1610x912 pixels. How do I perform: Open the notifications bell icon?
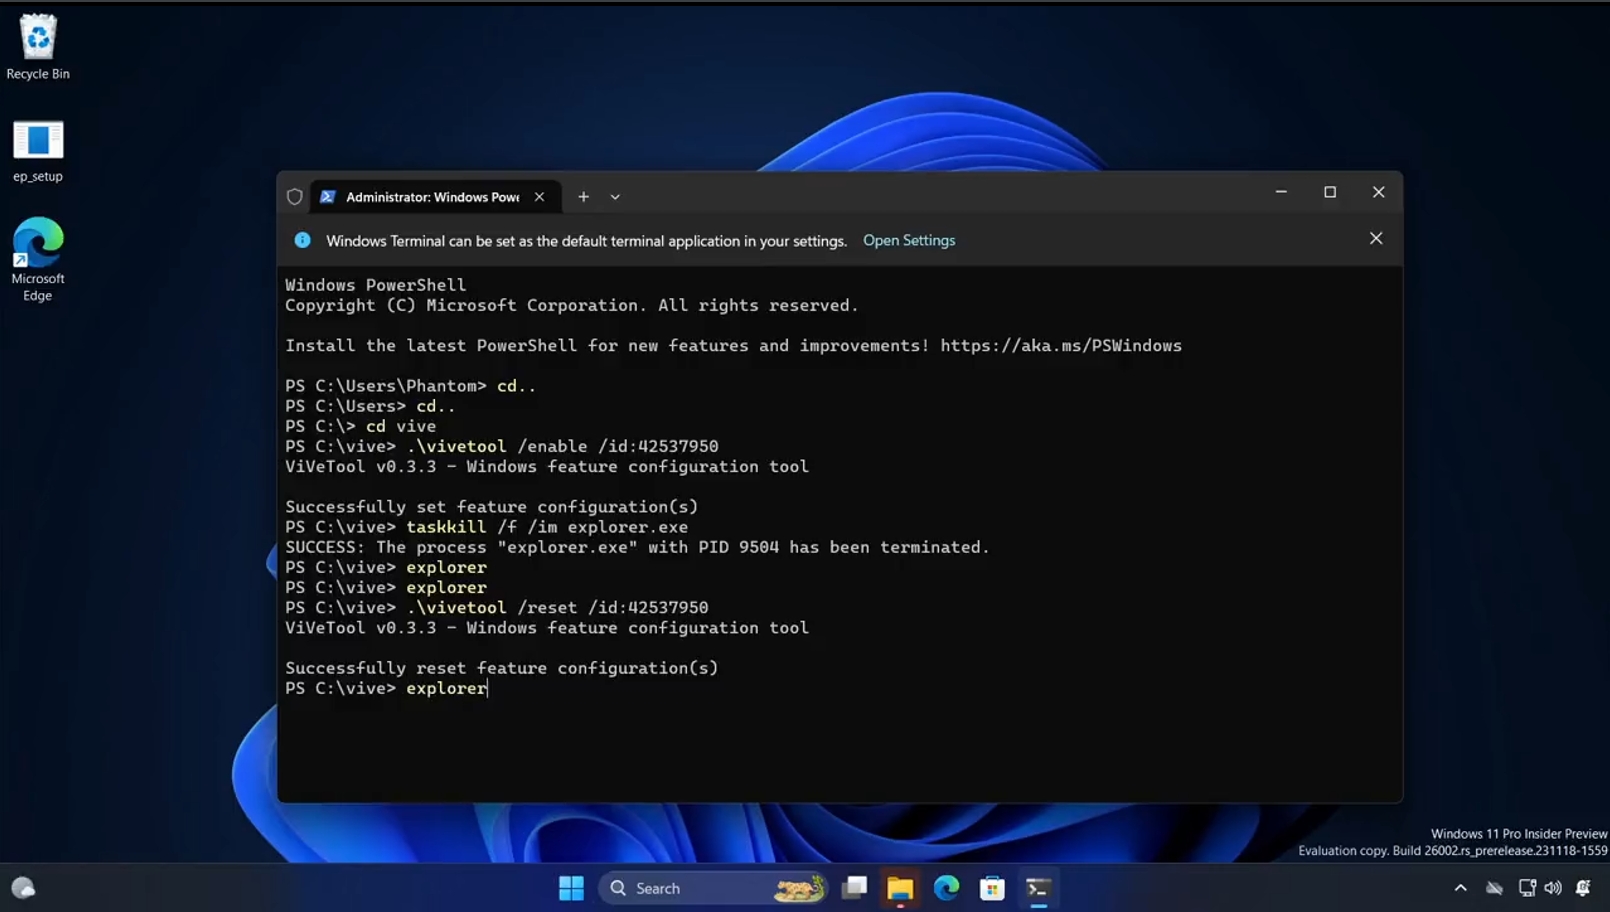pyautogui.click(x=1584, y=888)
